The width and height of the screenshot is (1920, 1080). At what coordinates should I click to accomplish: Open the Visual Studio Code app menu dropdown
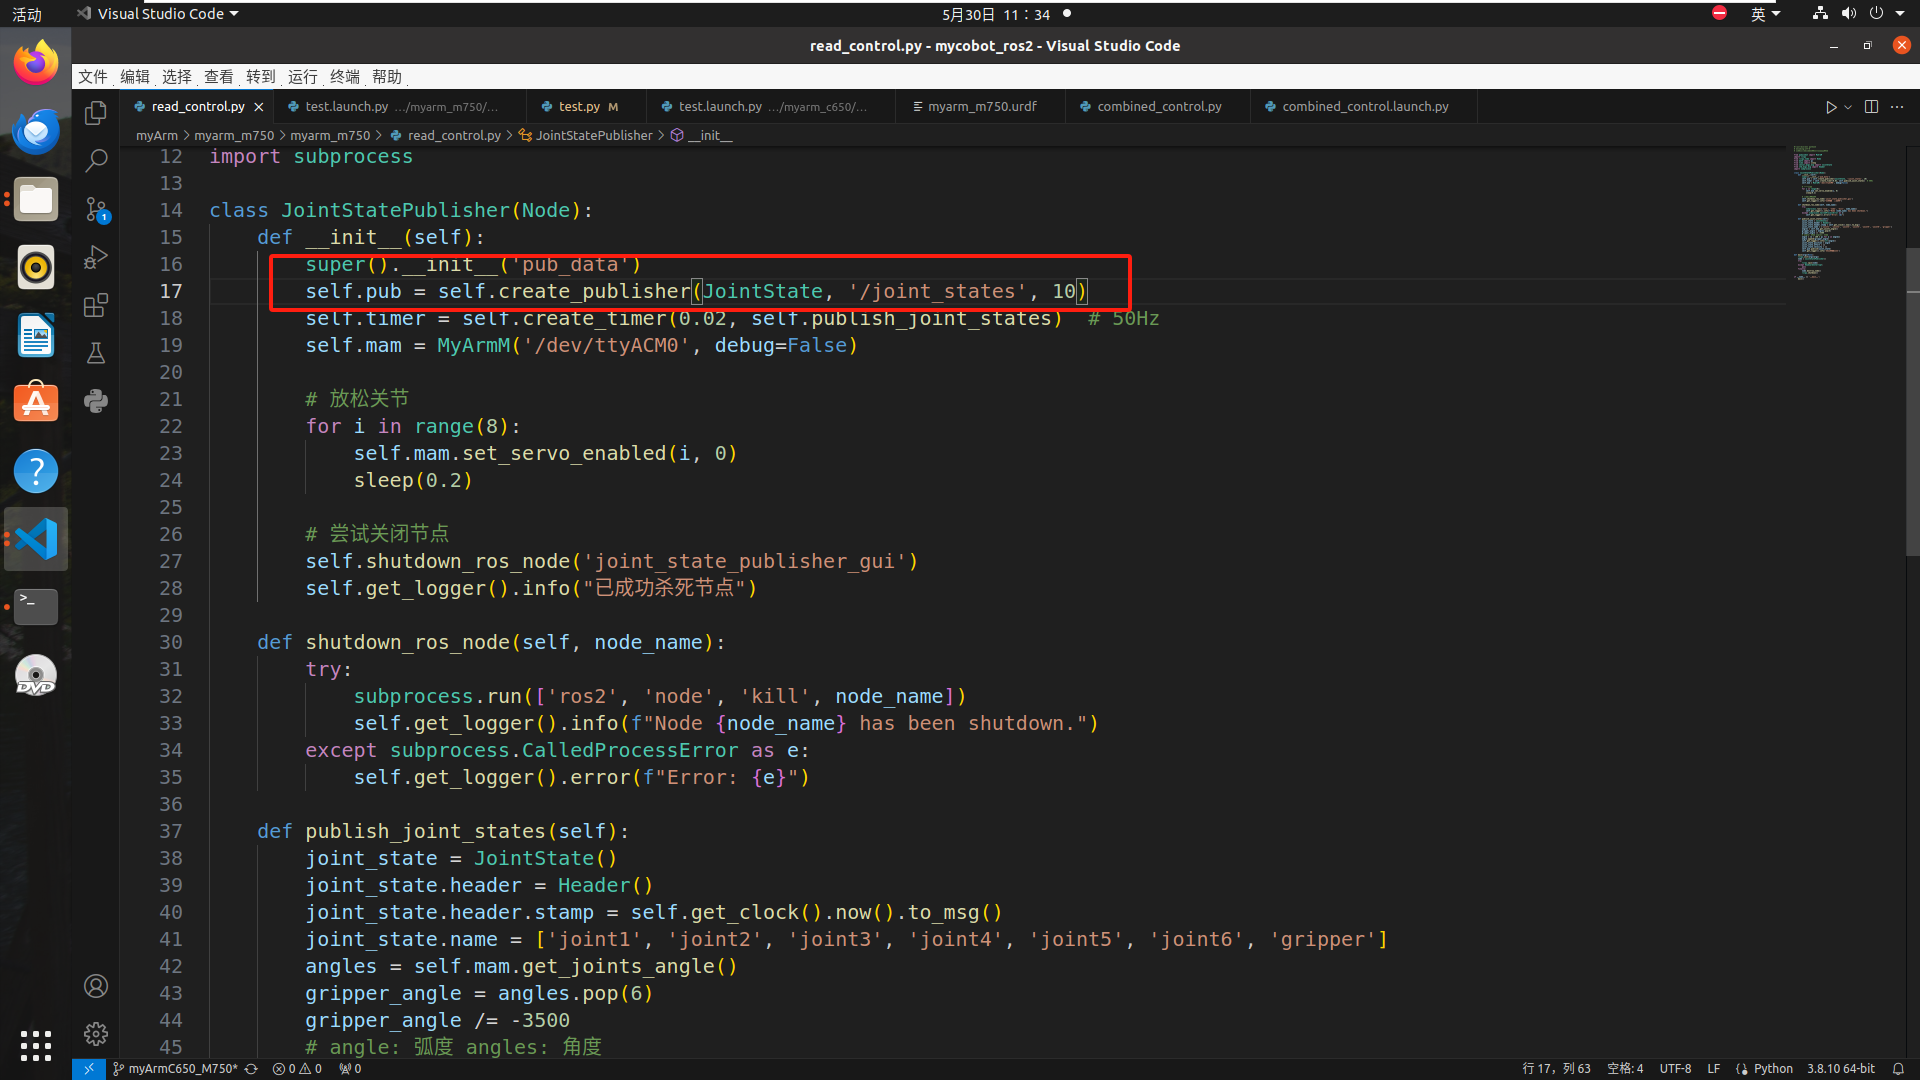click(160, 14)
